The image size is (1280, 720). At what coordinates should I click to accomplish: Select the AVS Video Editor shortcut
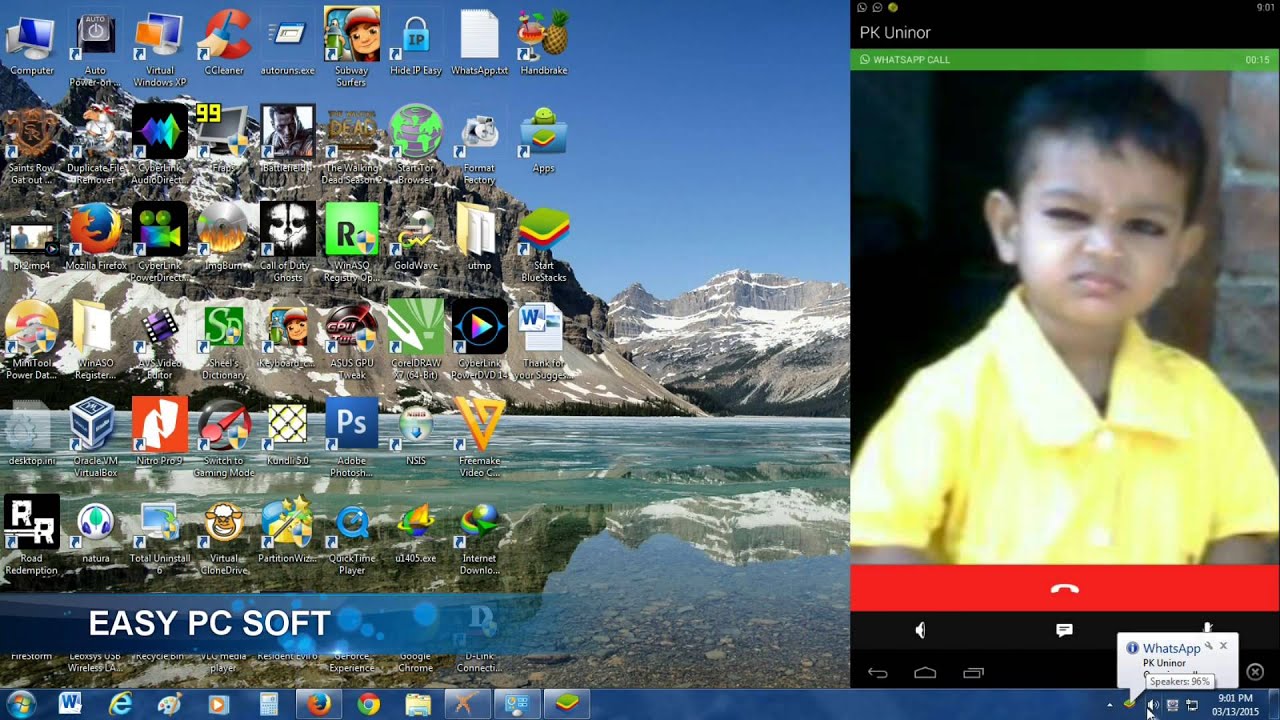160,340
